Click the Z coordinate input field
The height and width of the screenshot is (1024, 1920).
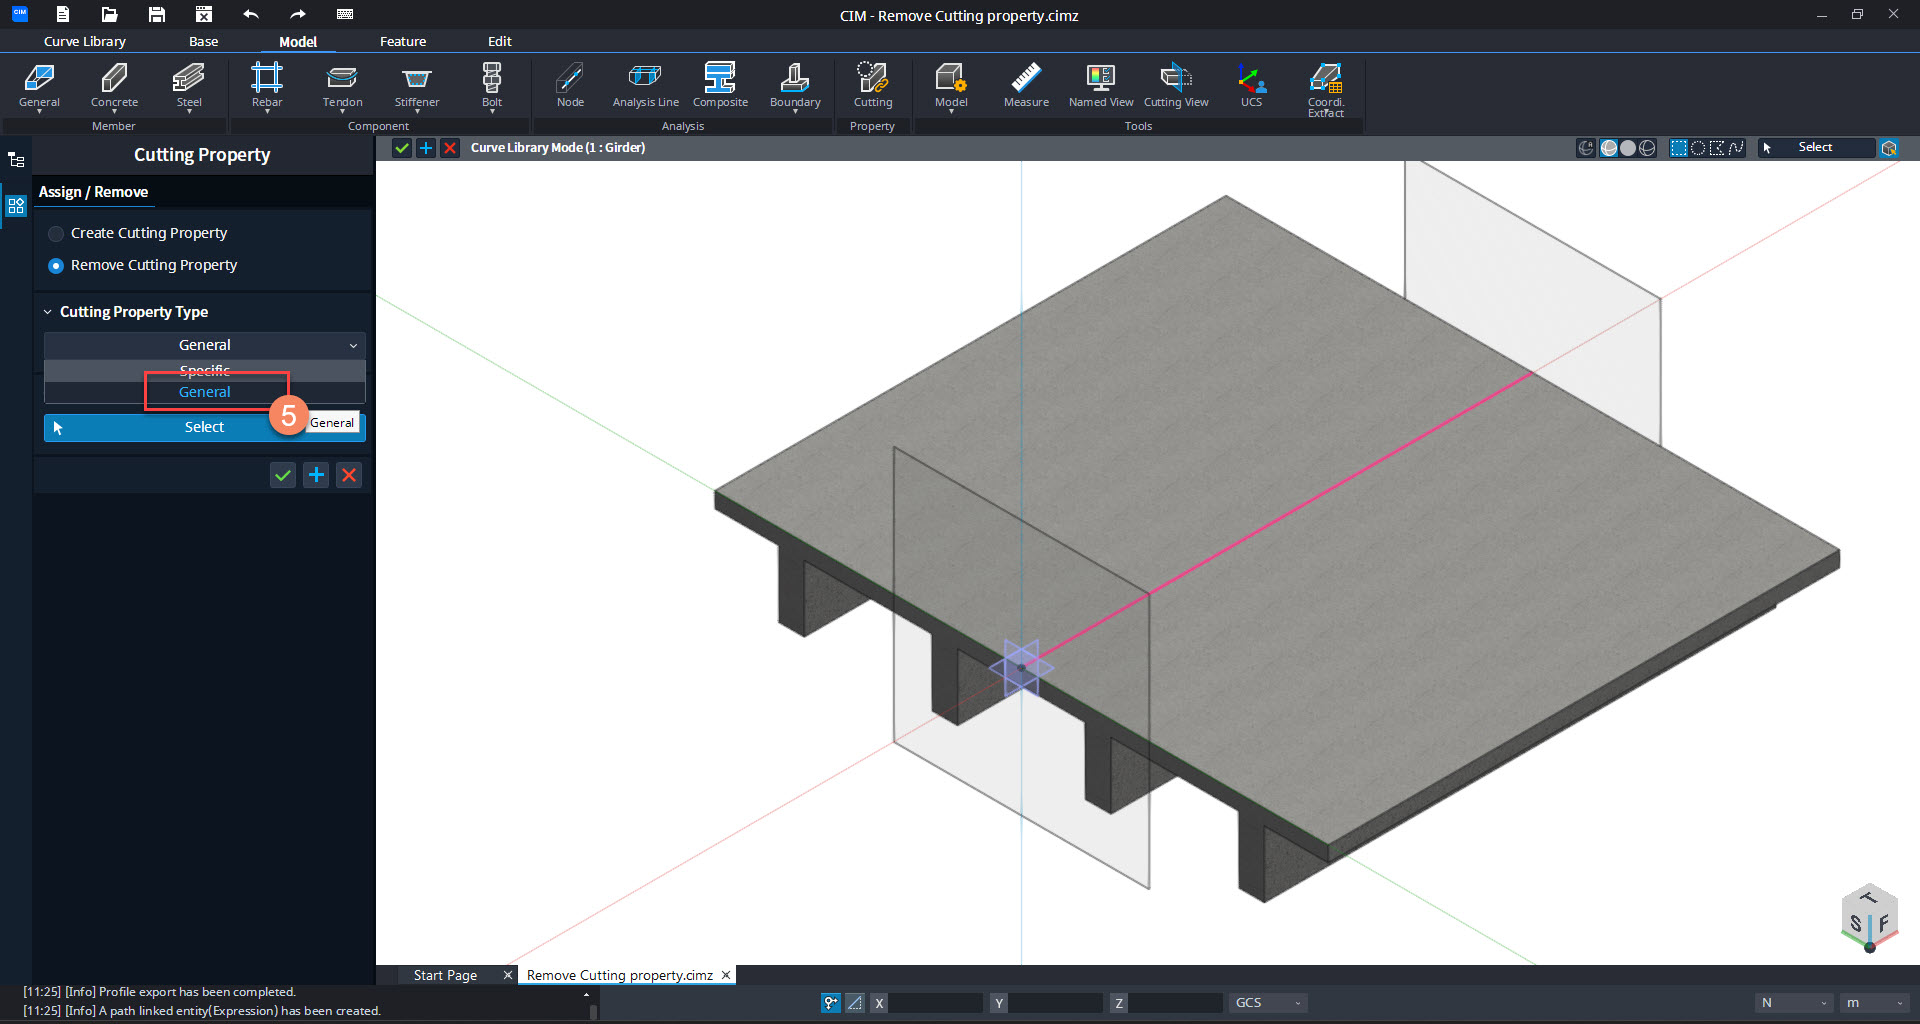(x=1176, y=1003)
